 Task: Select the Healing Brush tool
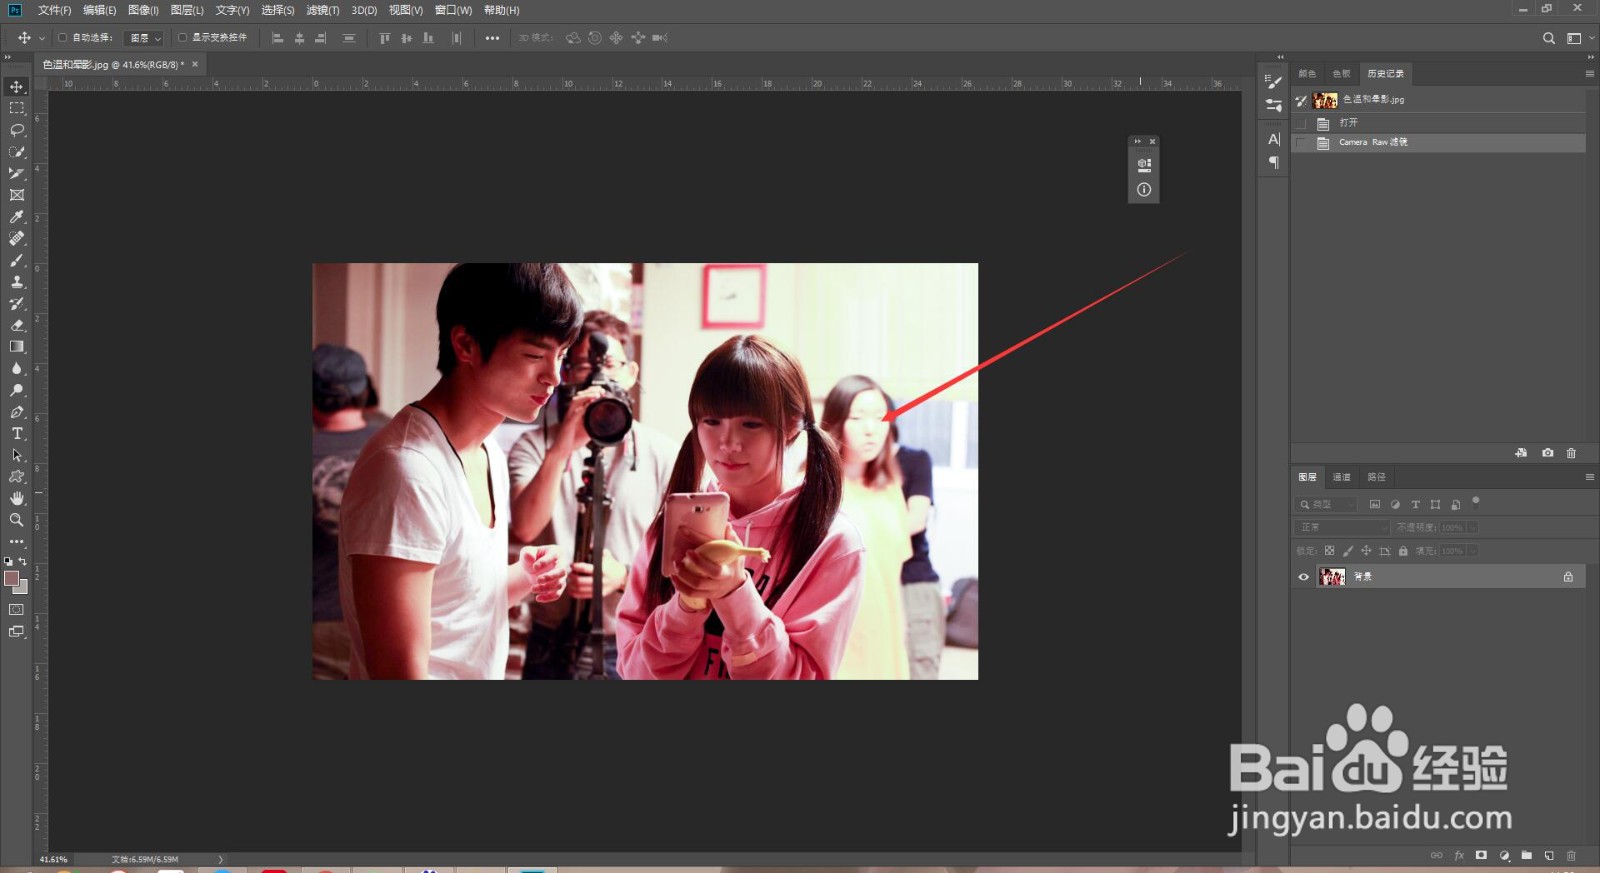[17, 238]
